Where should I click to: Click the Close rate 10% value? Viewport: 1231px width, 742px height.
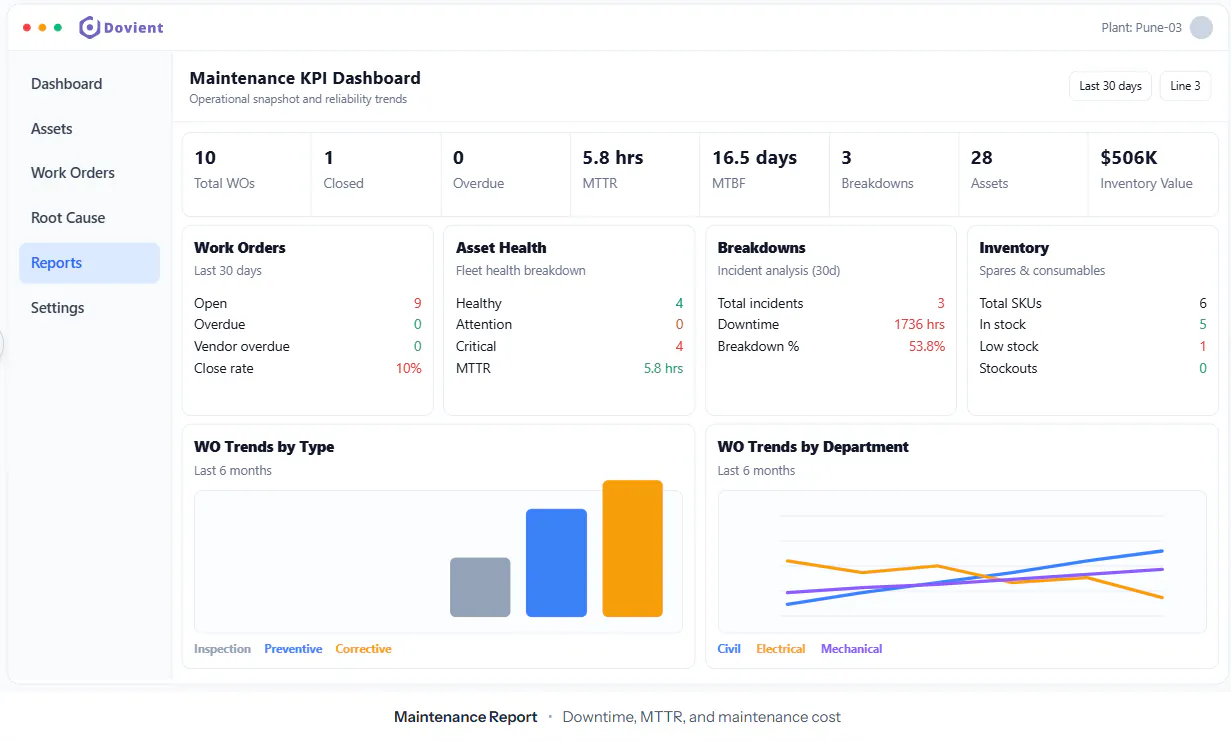point(409,368)
